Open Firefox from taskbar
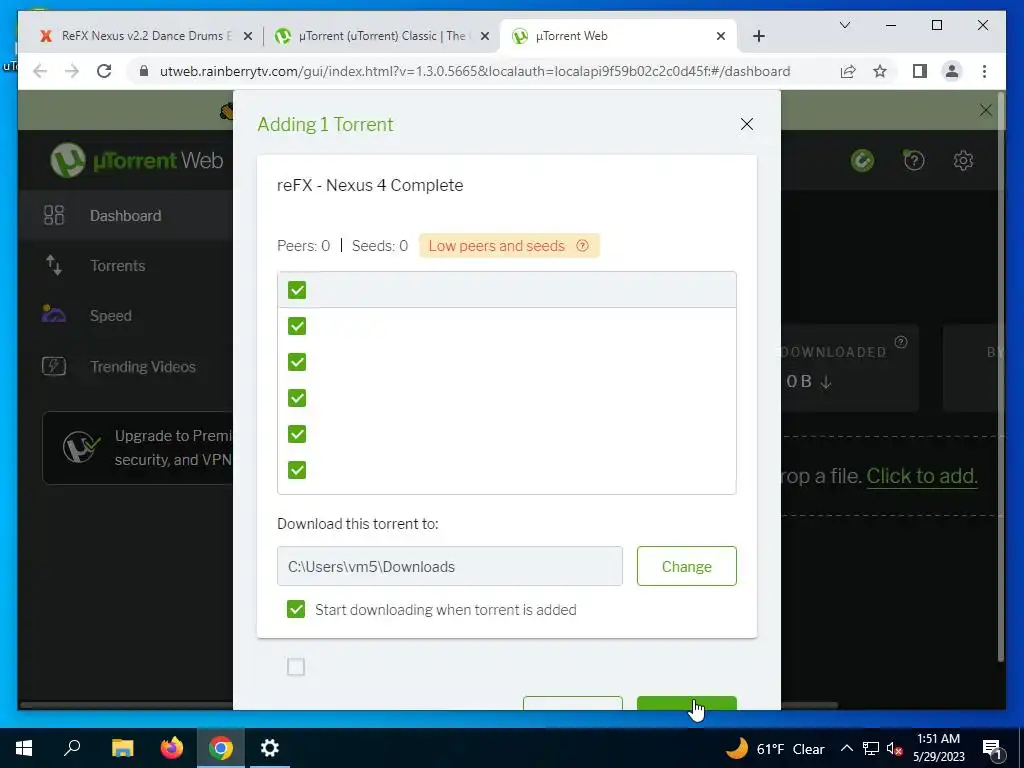Screen dimensions: 1024x768 172,748
